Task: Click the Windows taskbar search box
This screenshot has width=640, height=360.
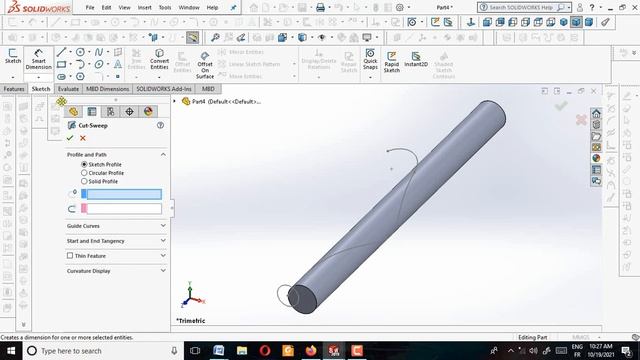Action: (x=103, y=351)
